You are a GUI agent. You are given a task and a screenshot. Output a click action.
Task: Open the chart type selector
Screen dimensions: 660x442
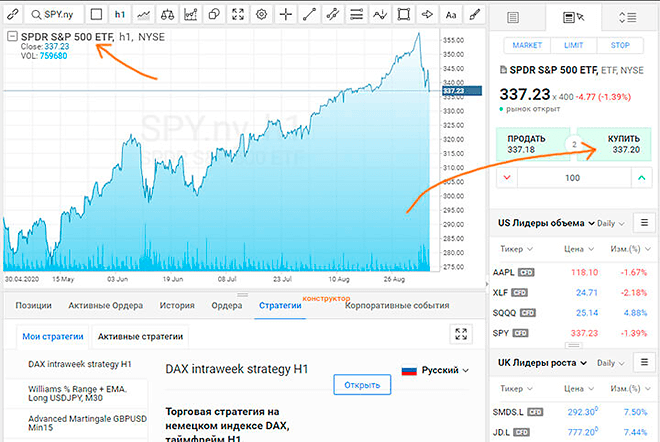[144, 15]
